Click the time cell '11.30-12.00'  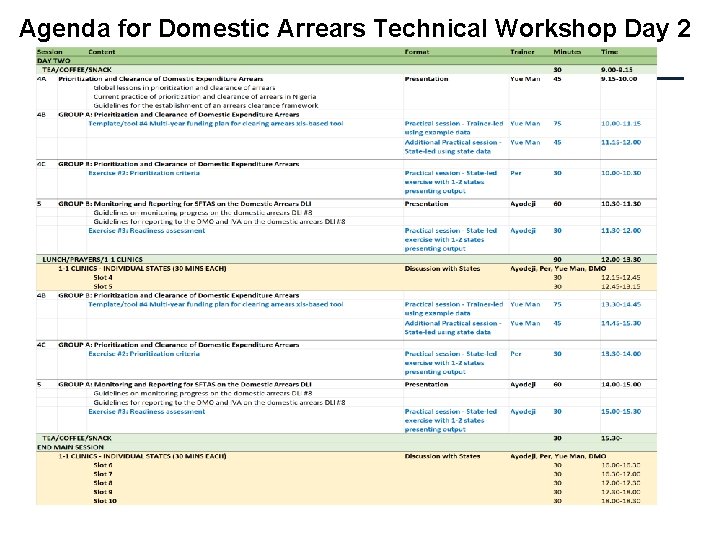[621, 231]
